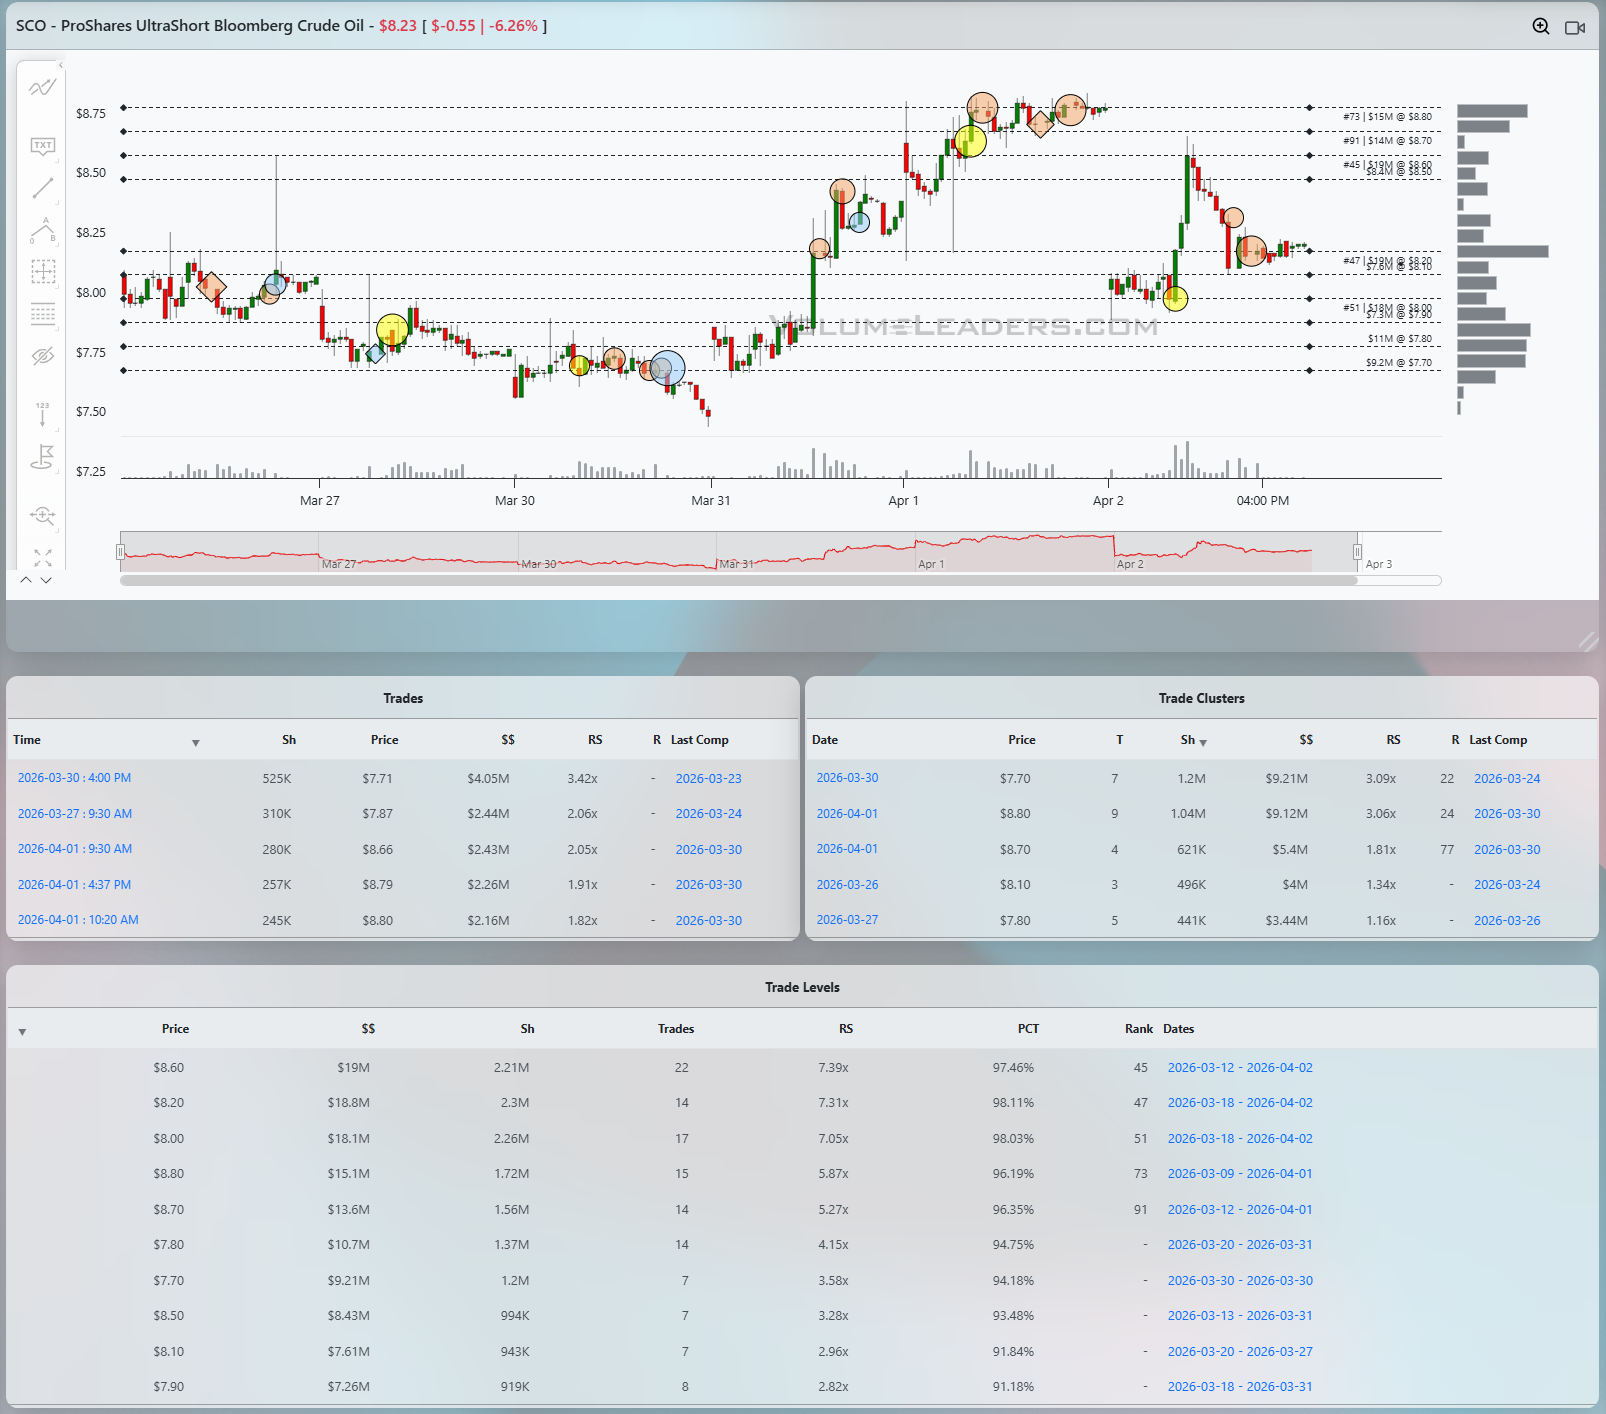Click the Last Comp header in Trades

coord(700,740)
